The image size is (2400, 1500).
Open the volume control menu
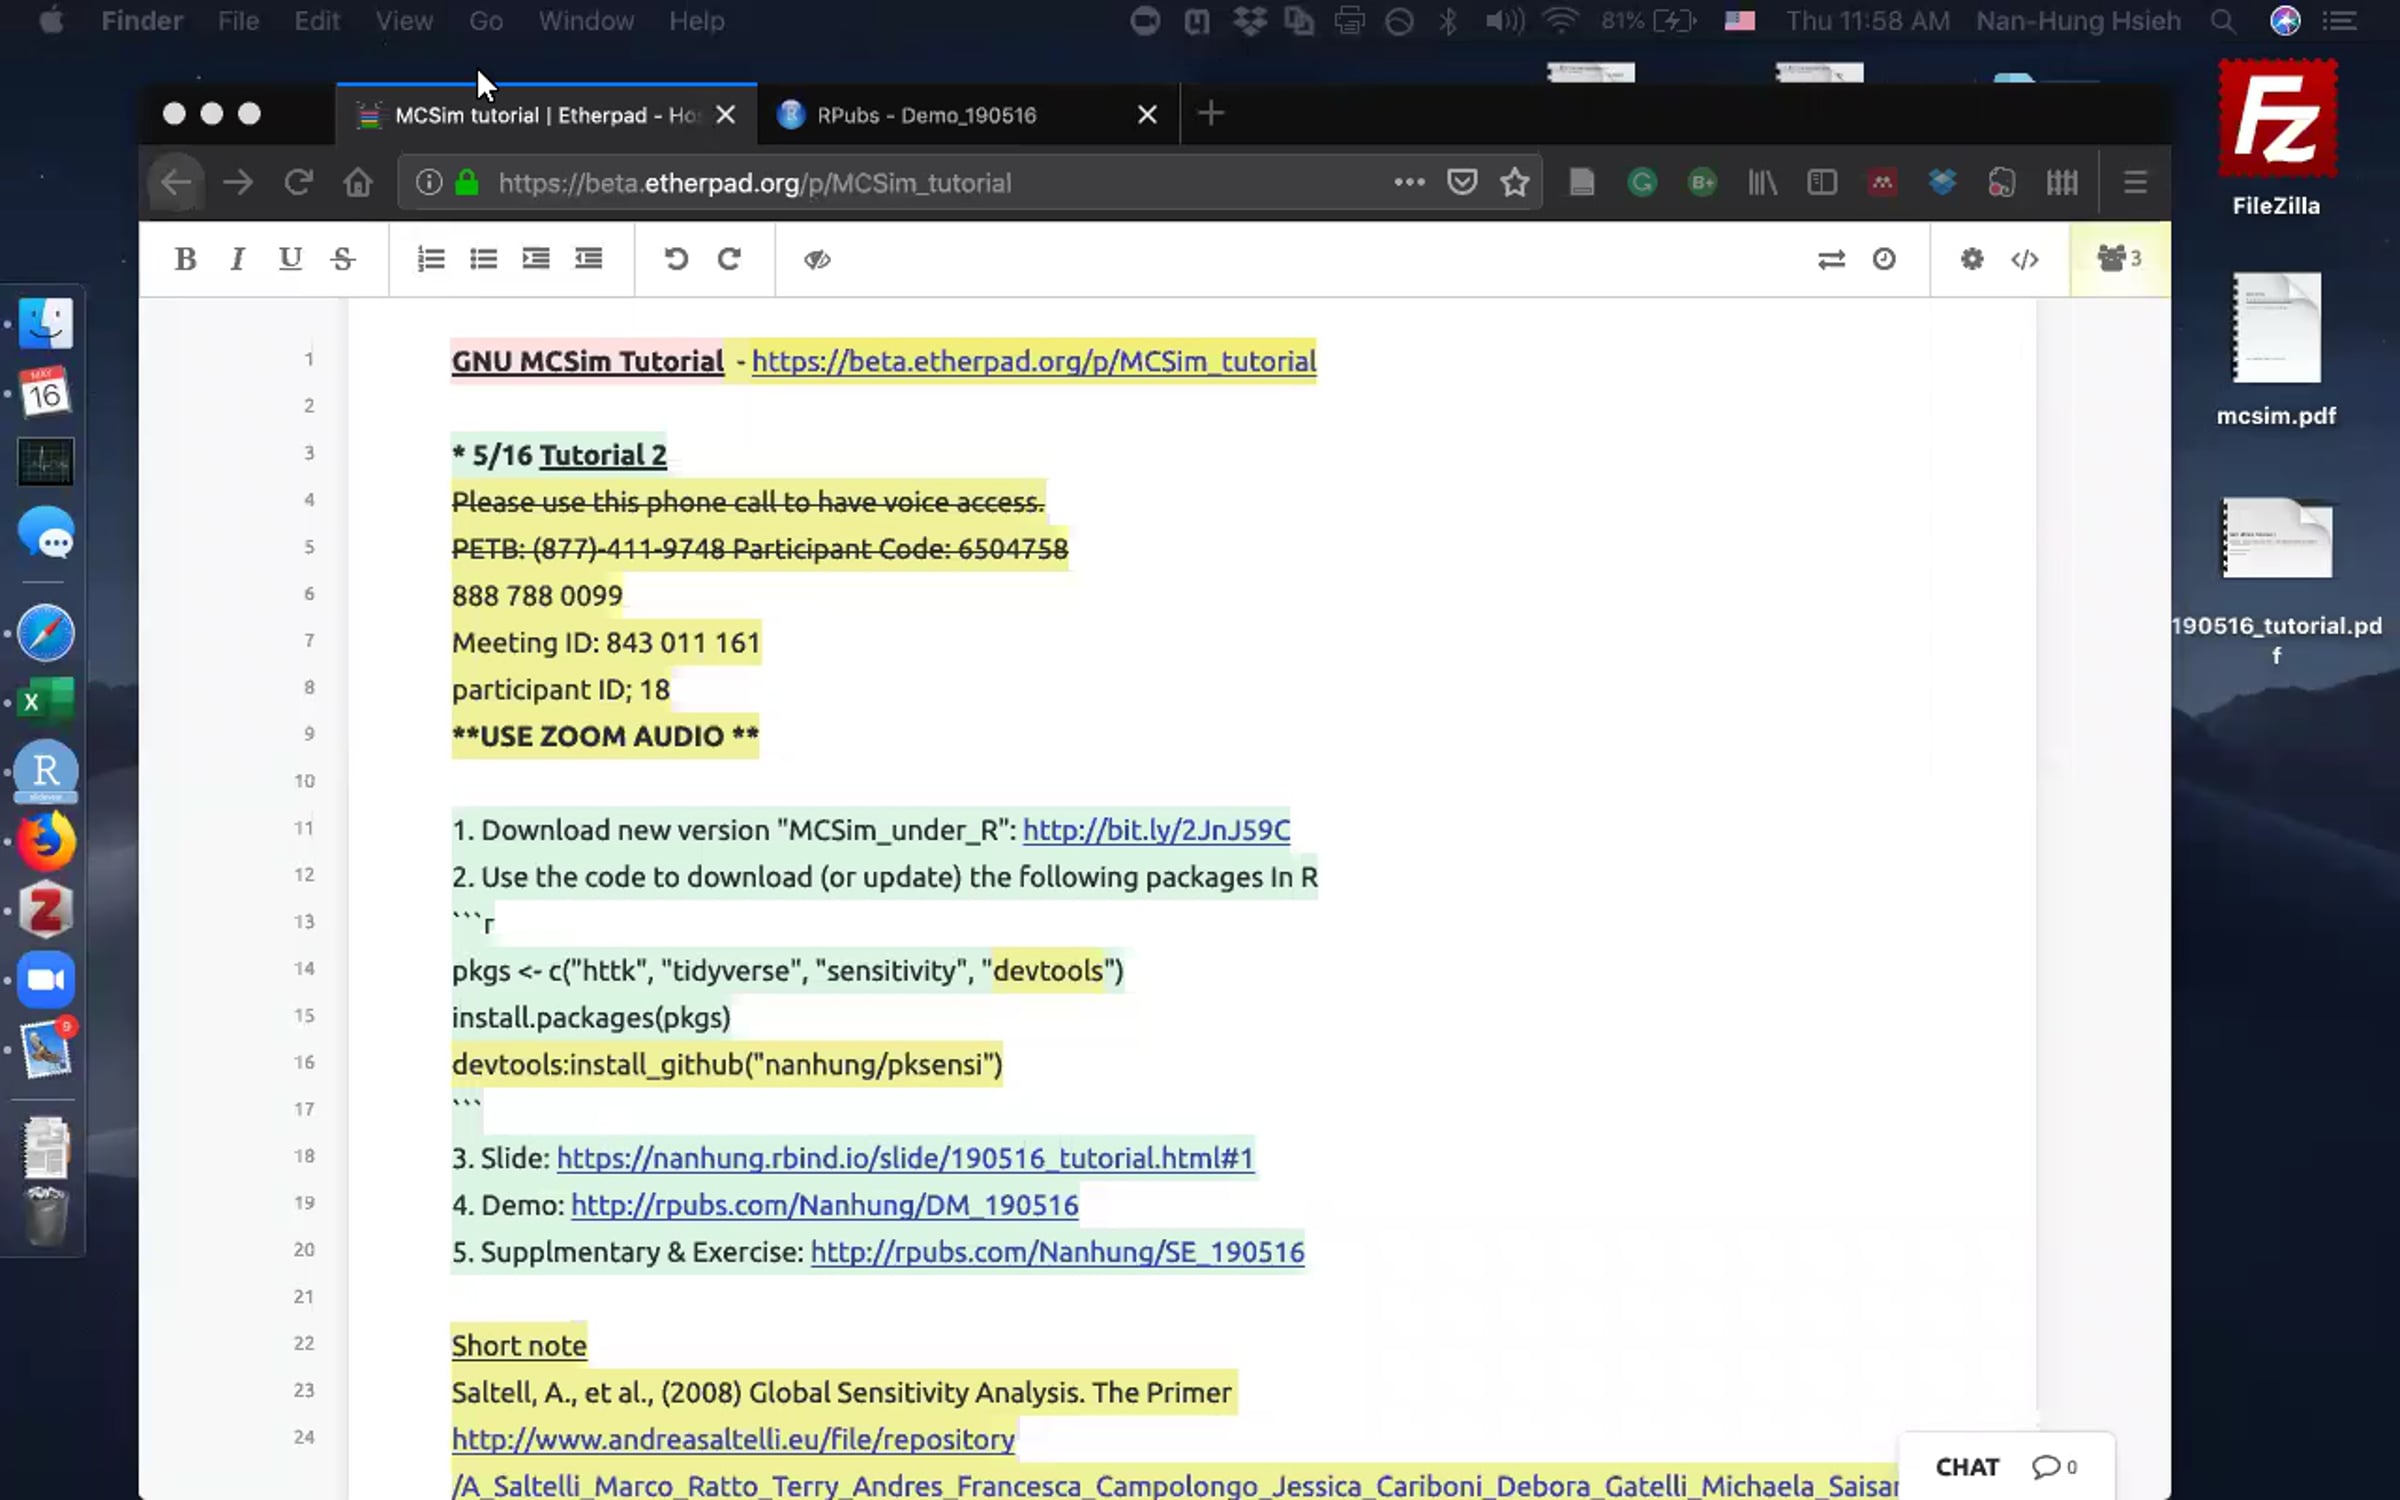click(x=1504, y=21)
